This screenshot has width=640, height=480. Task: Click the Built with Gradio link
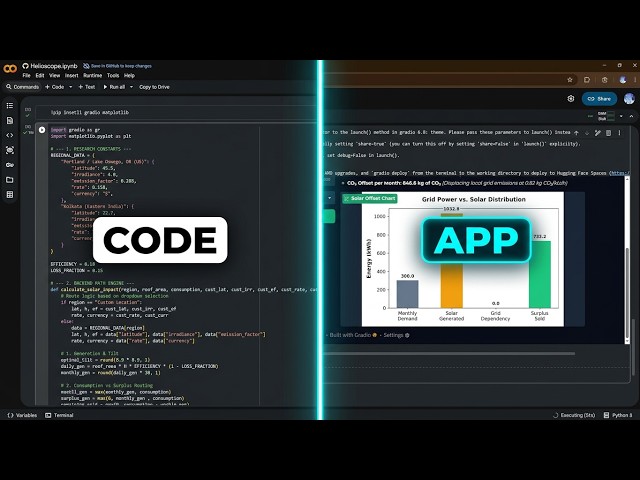tap(353, 335)
